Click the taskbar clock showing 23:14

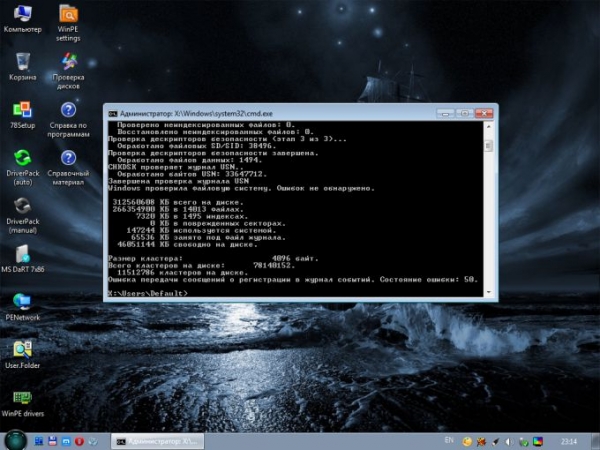[573, 440]
